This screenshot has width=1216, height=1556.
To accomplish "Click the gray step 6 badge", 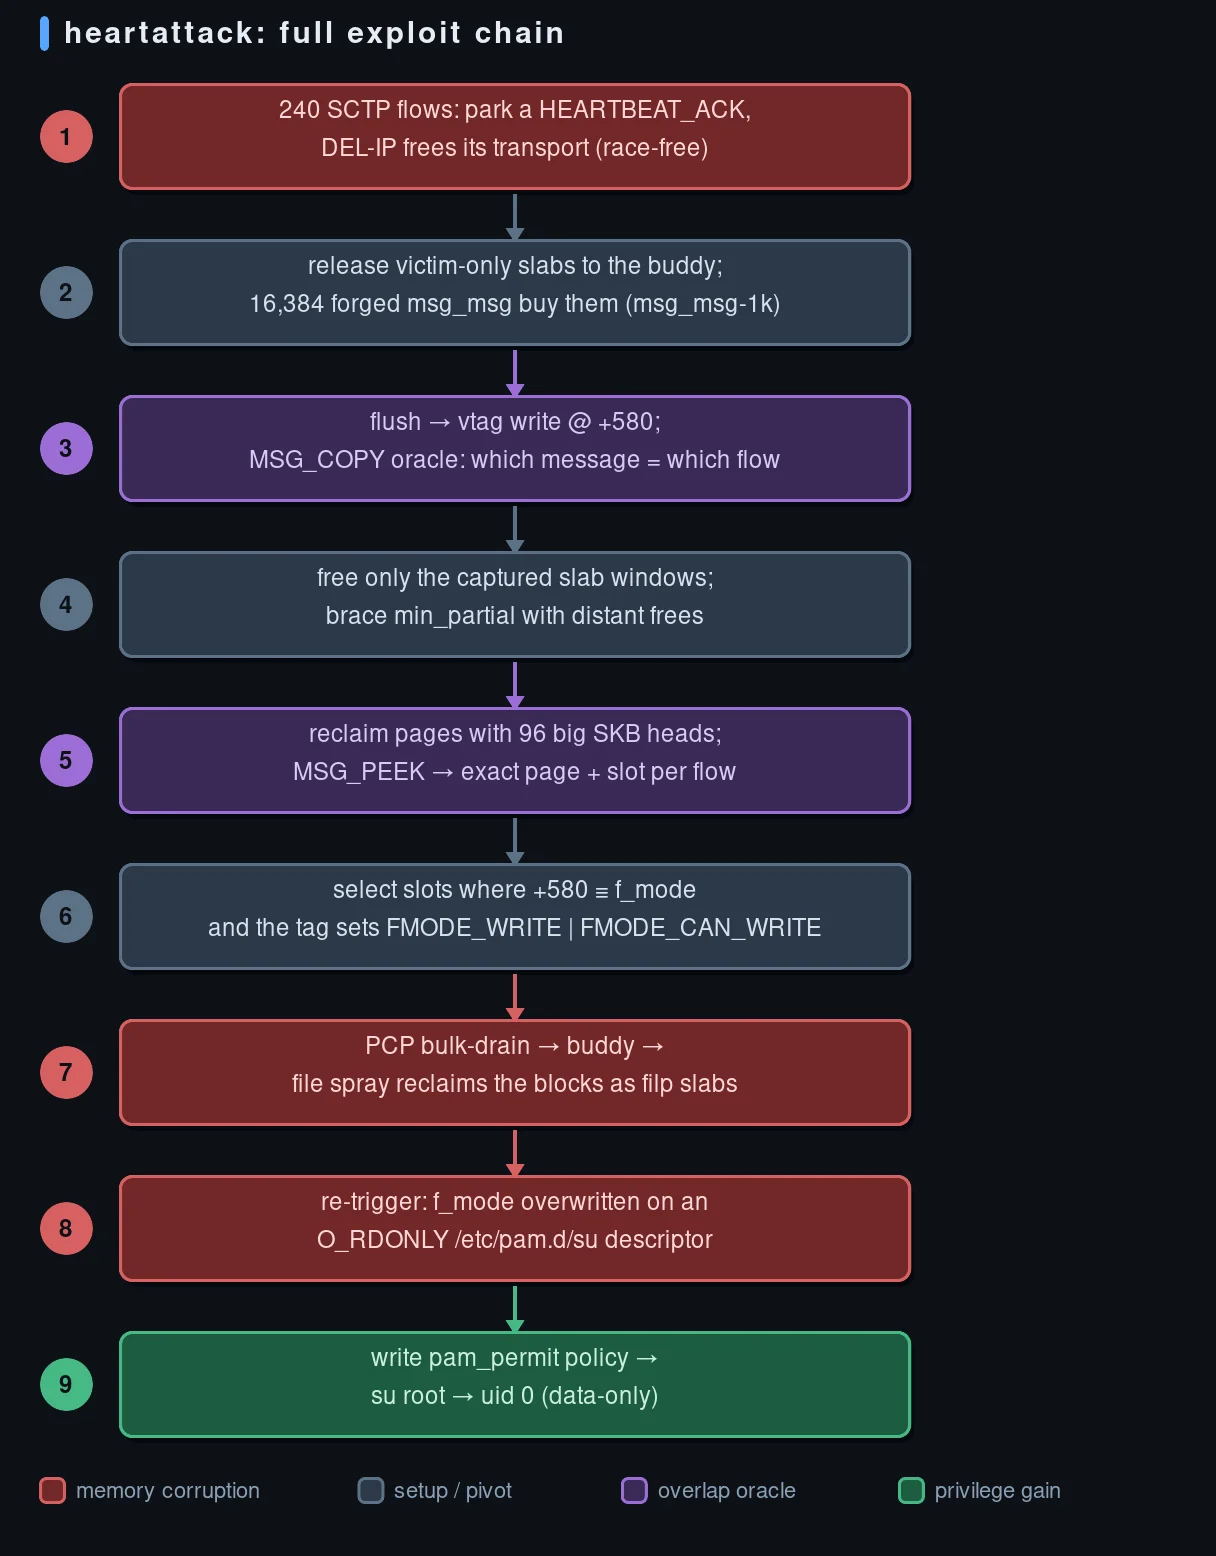I will pos(66,917).
